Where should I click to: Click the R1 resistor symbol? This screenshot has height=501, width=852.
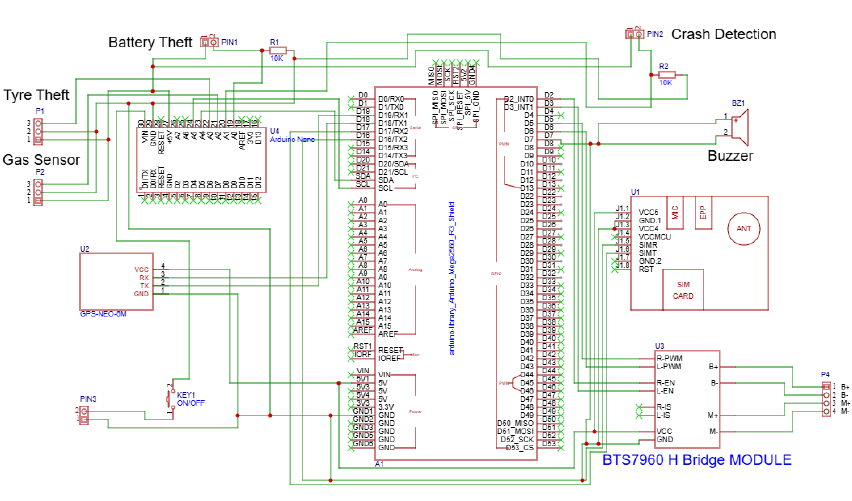[278, 50]
